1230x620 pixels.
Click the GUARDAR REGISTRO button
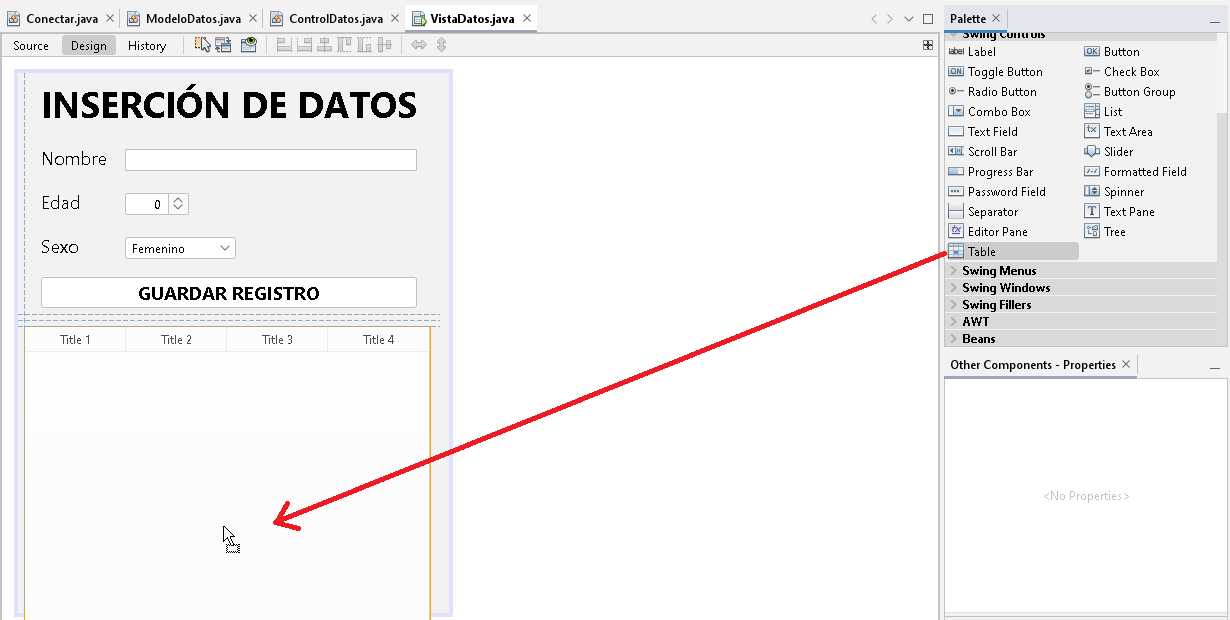[228, 293]
